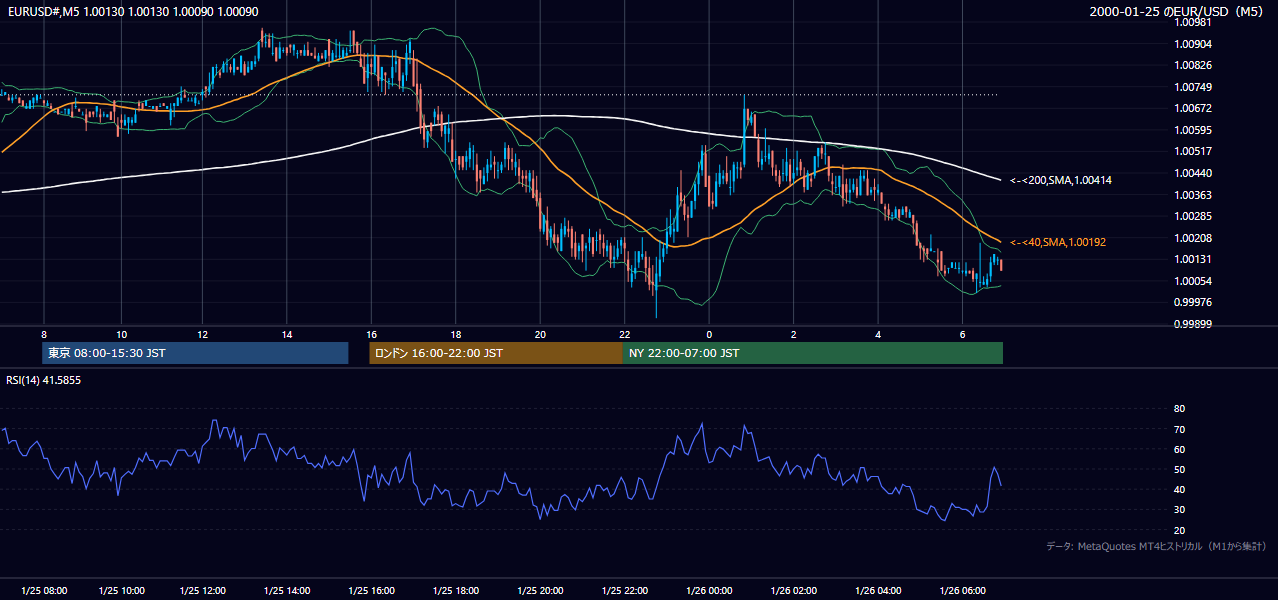
Task: Click price level 1.00285 on the axis
Action: (1193, 216)
